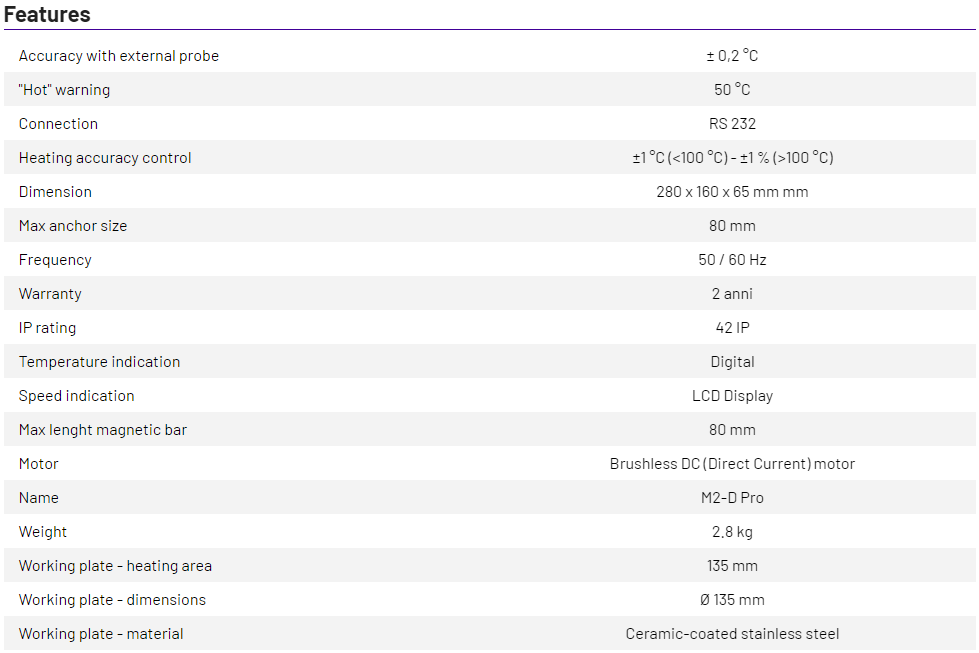Select the LCD Display value
This screenshot has height=653, width=979.
tap(732, 396)
